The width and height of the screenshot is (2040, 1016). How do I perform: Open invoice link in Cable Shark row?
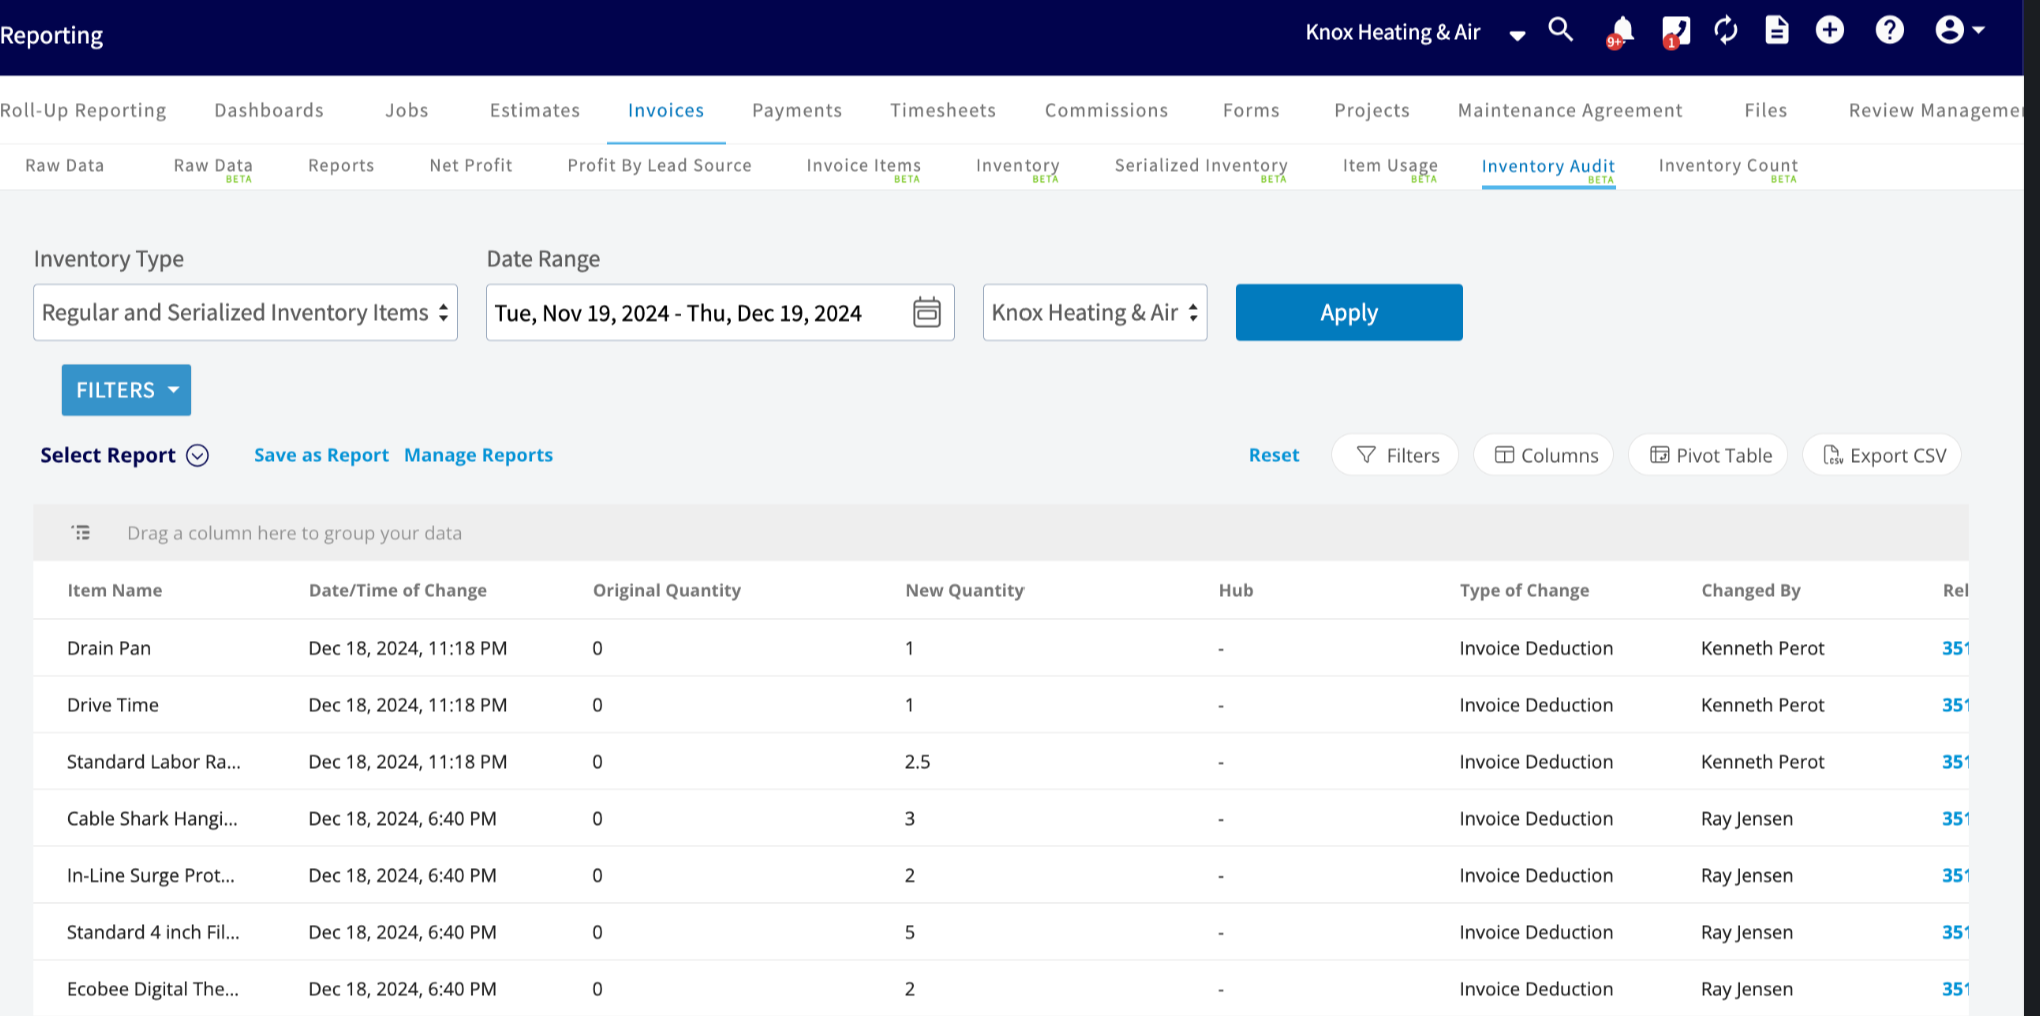click(1955, 818)
